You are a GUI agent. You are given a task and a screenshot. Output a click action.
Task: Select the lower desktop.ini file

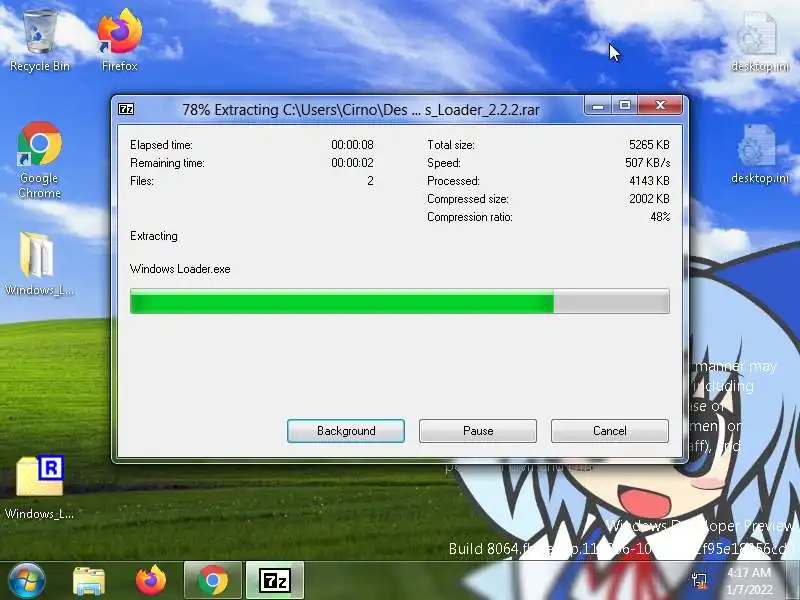(x=759, y=154)
